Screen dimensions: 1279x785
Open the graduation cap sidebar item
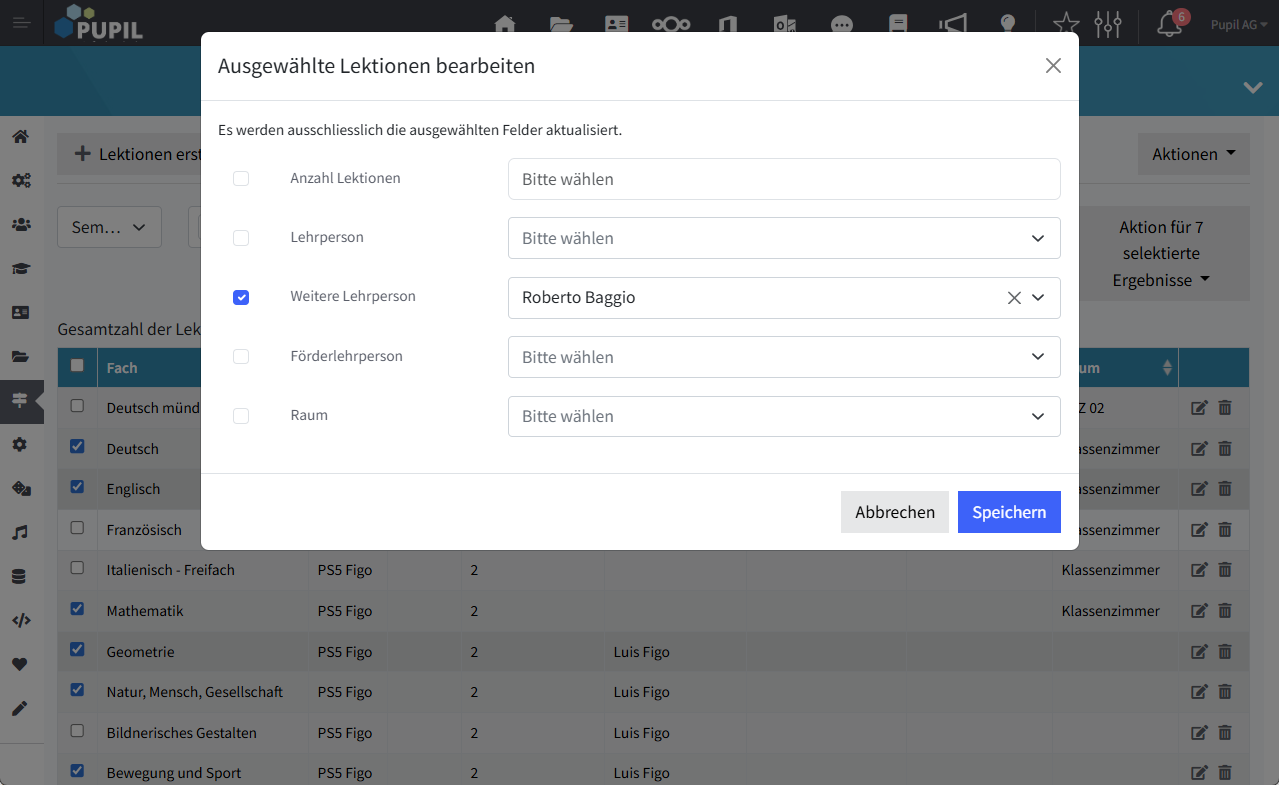click(20, 268)
